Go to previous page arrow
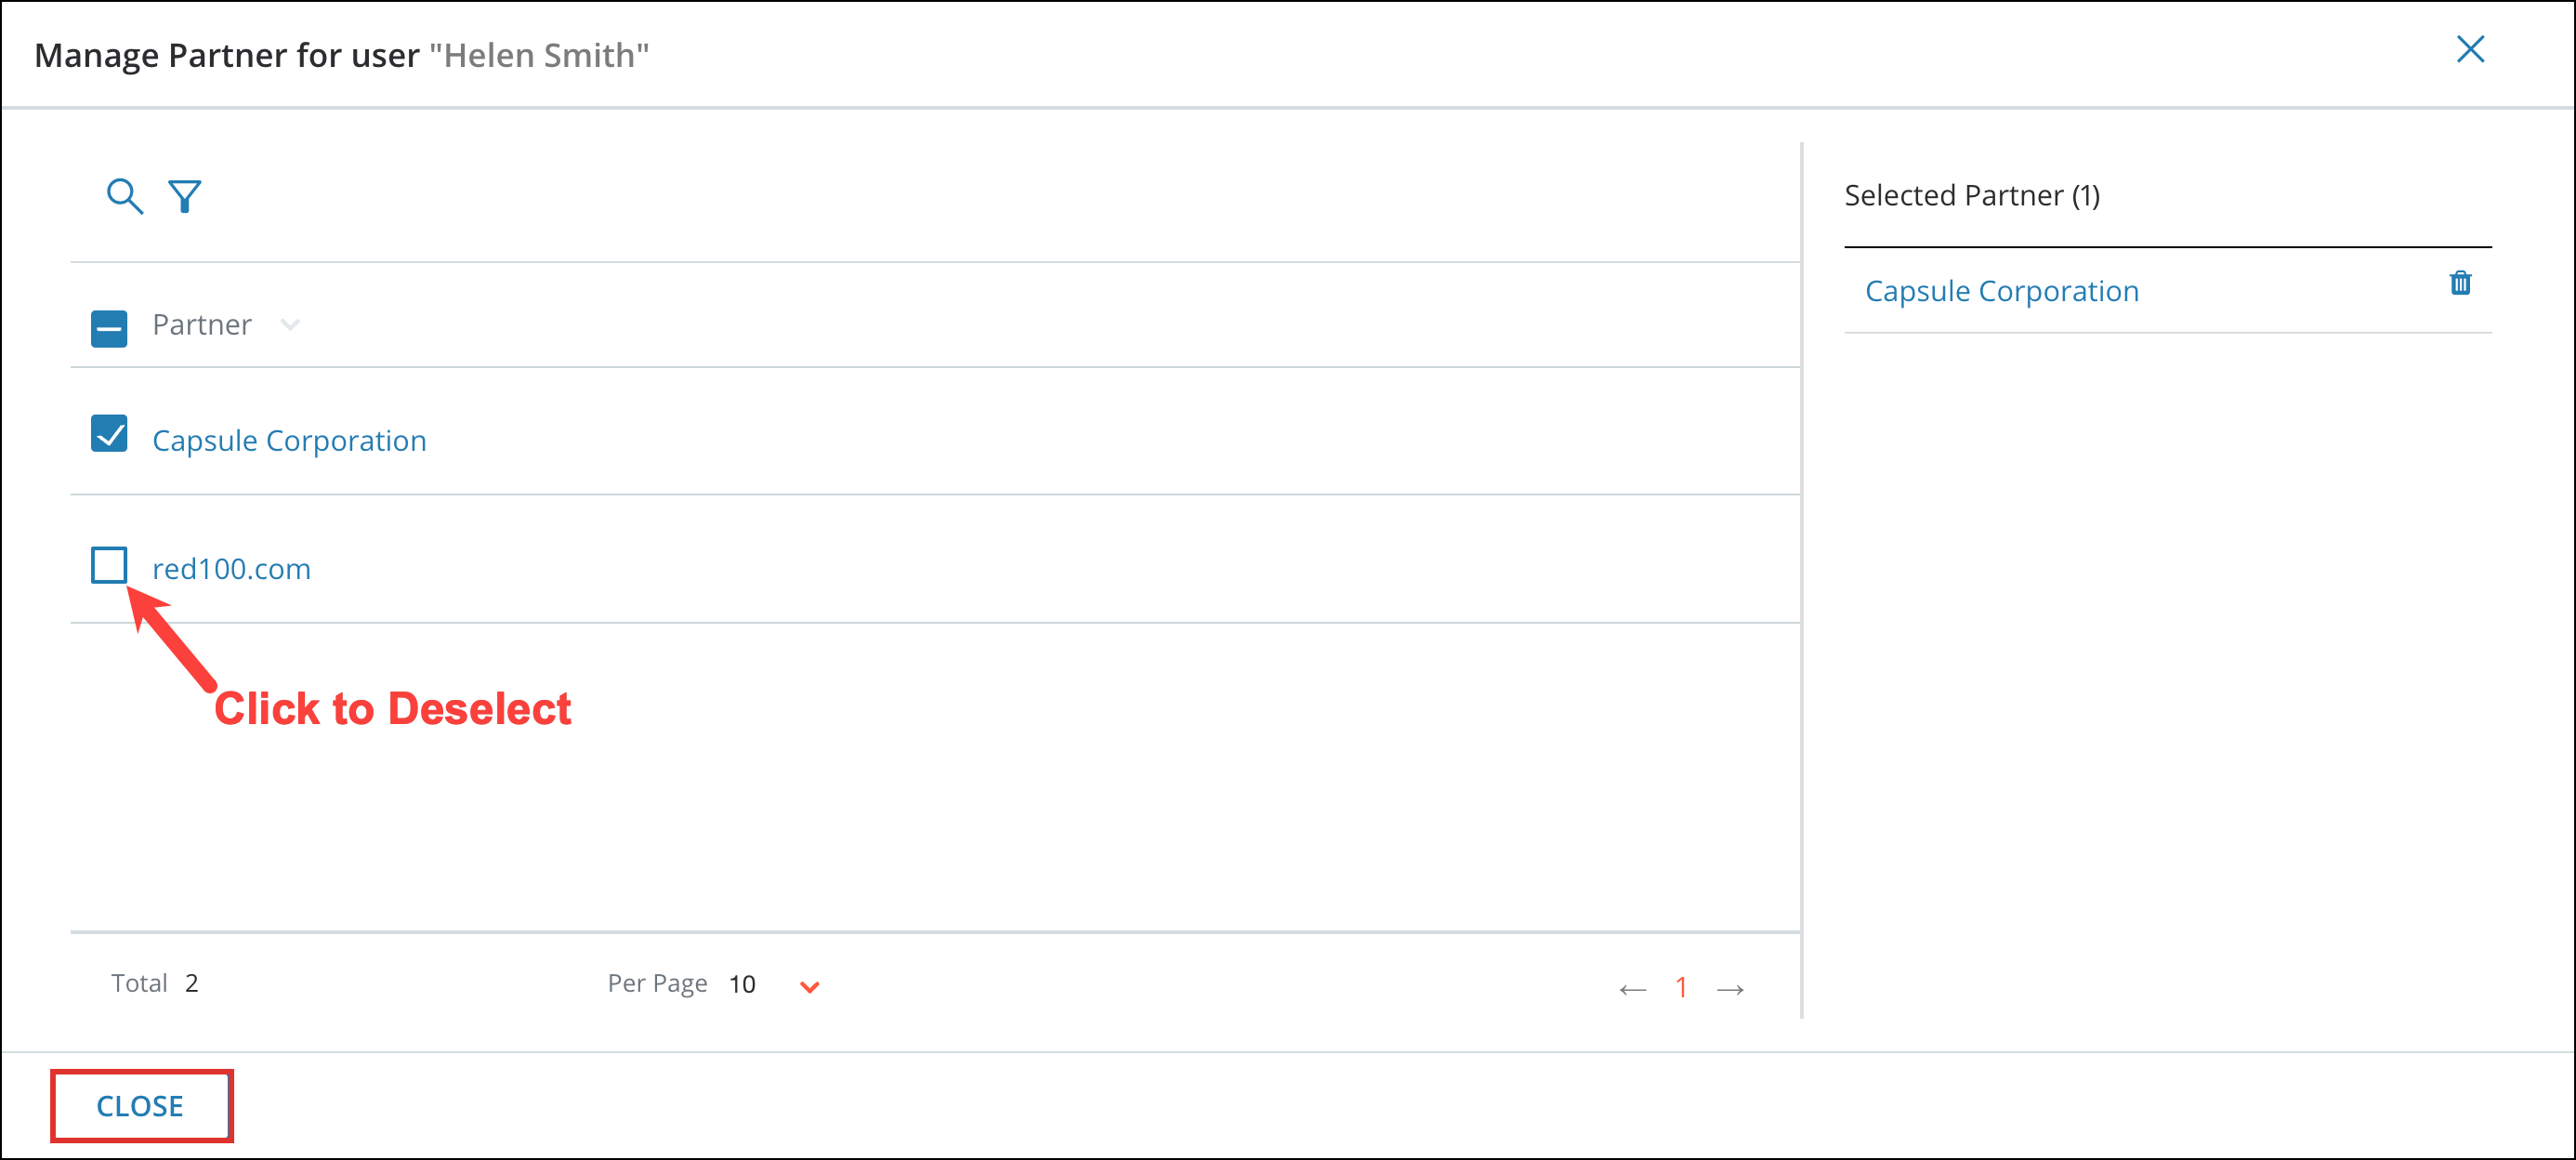The image size is (2576, 1160). pyautogui.click(x=1632, y=989)
